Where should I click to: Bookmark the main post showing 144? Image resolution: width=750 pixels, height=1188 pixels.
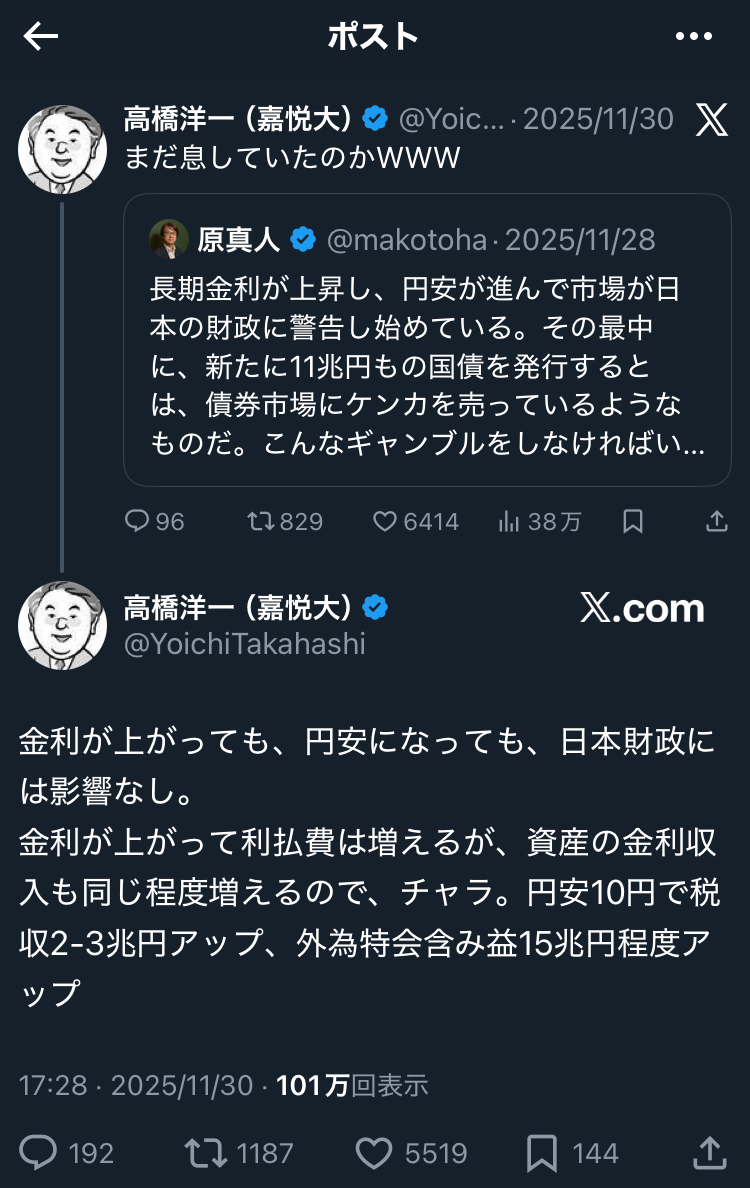tap(542, 1153)
